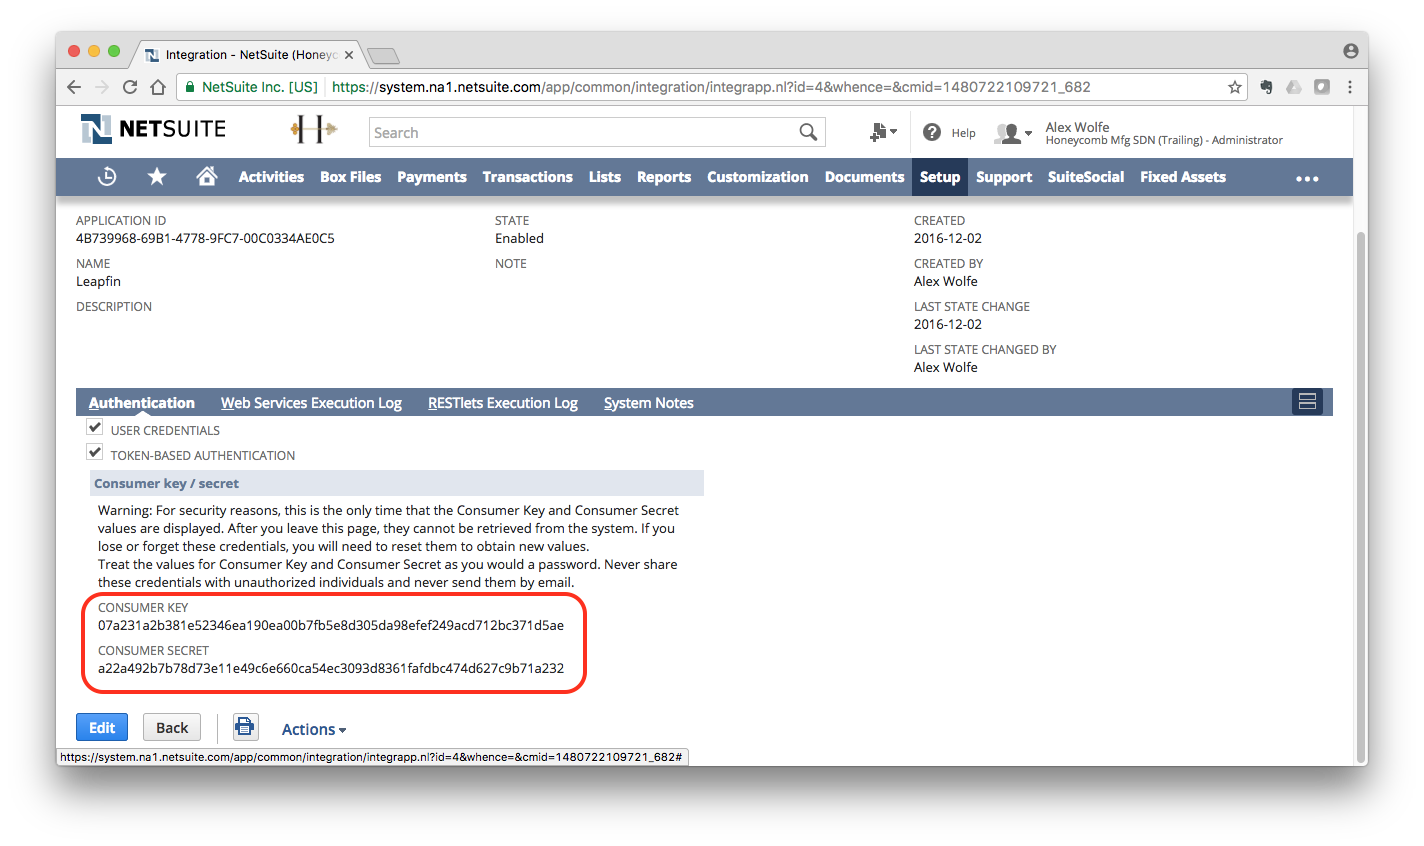This screenshot has height=846, width=1424.
Task: Click the printer icon beside Back
Action: point(245,727)
